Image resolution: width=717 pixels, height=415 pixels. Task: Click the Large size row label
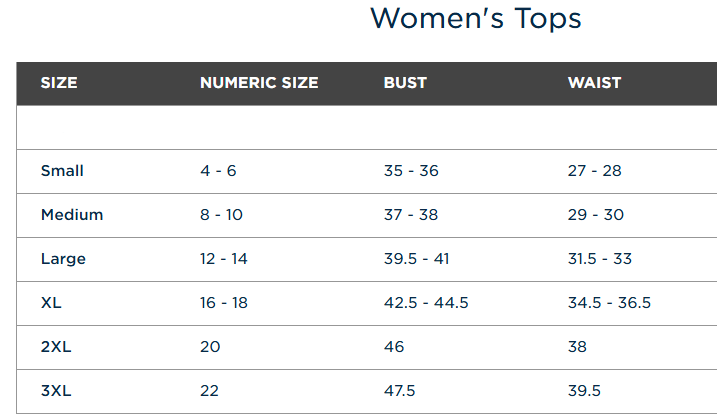(63, 259)
